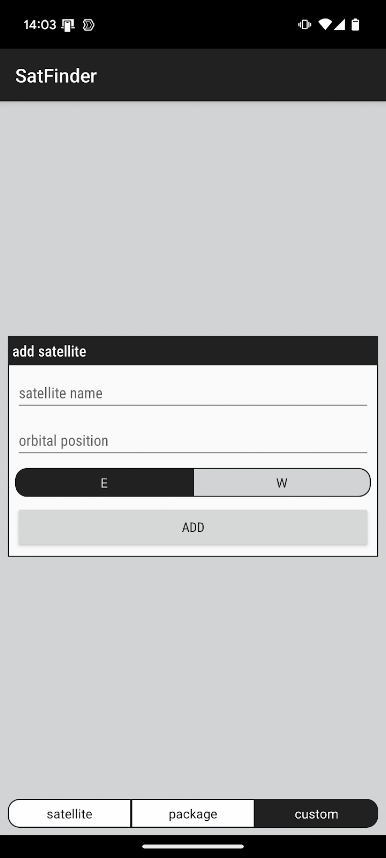The width and height of the screenshot is (386, 858).
Task: Focus the satellite name field
Action: (x=193, y=393)
